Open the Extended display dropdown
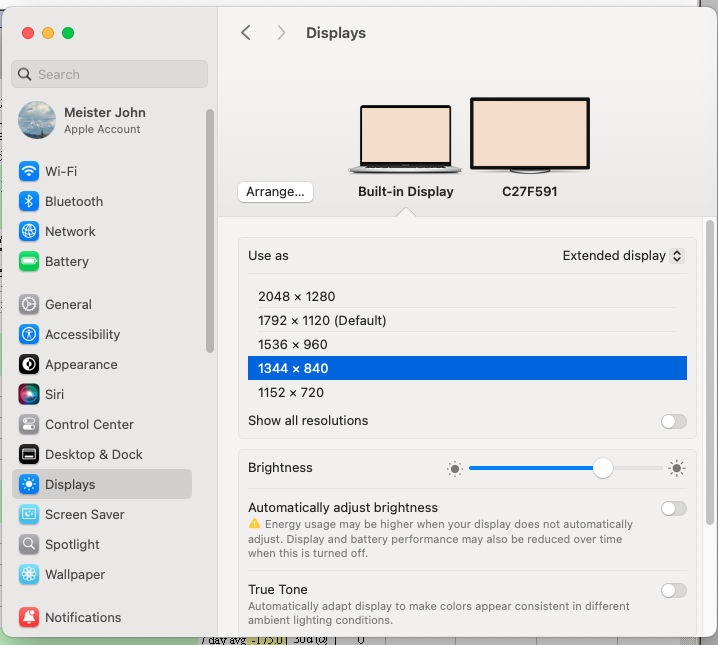Image resolution: width=718 pixels, height=645 pixels. tap(622, 256)
